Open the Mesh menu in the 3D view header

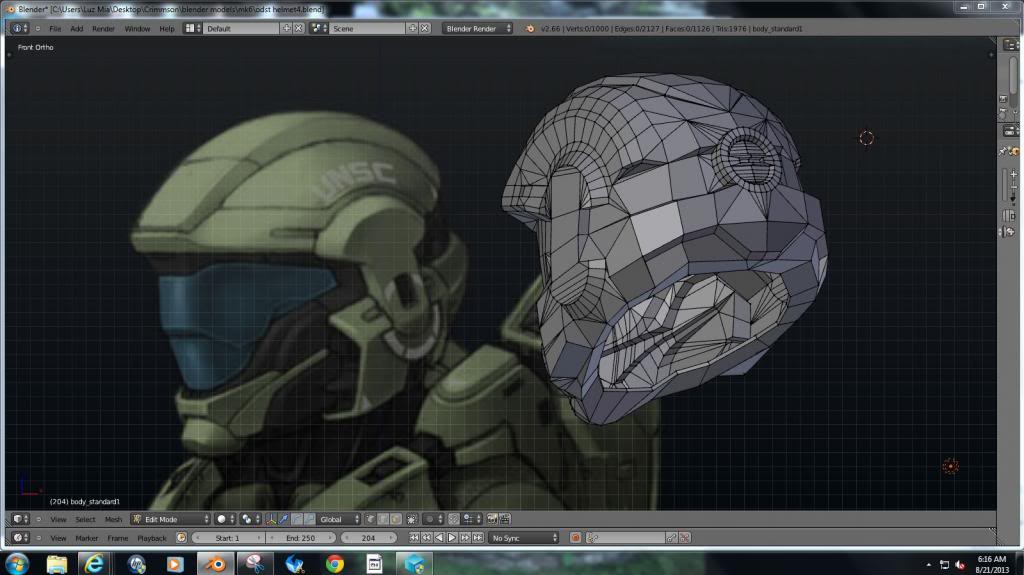[113, 519]
